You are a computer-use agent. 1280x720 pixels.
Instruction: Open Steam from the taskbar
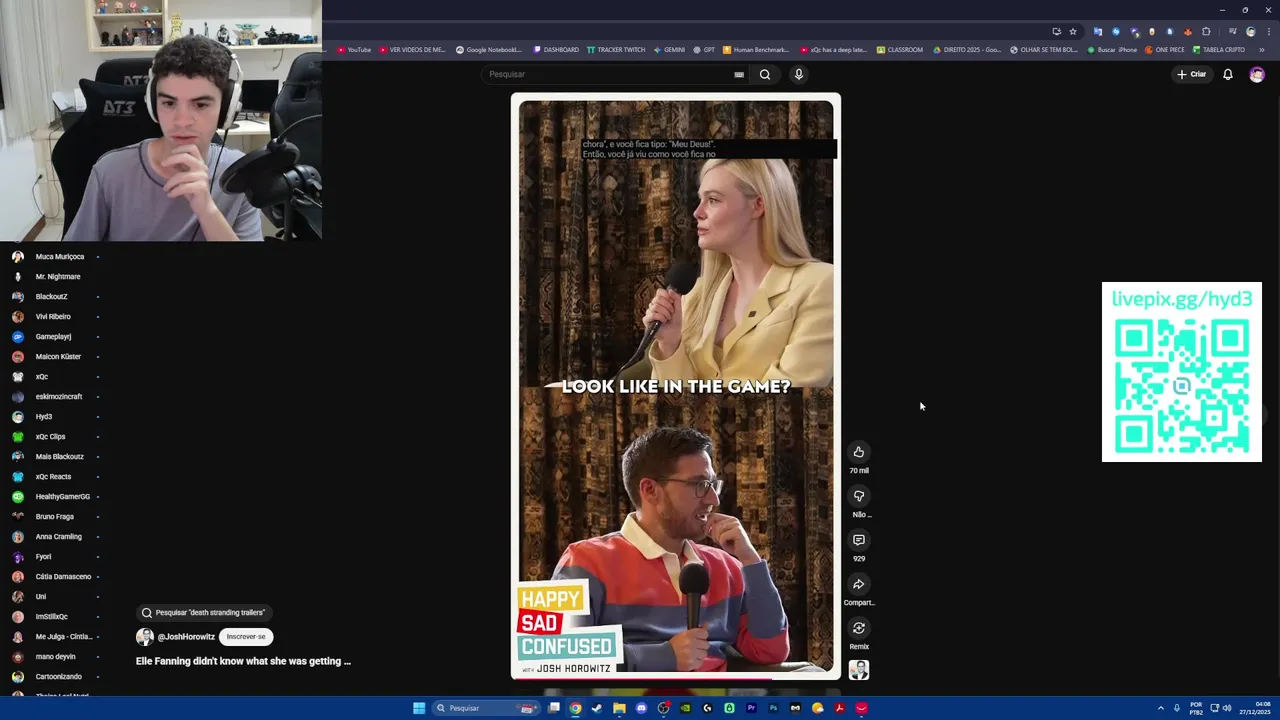coord(597,708)
